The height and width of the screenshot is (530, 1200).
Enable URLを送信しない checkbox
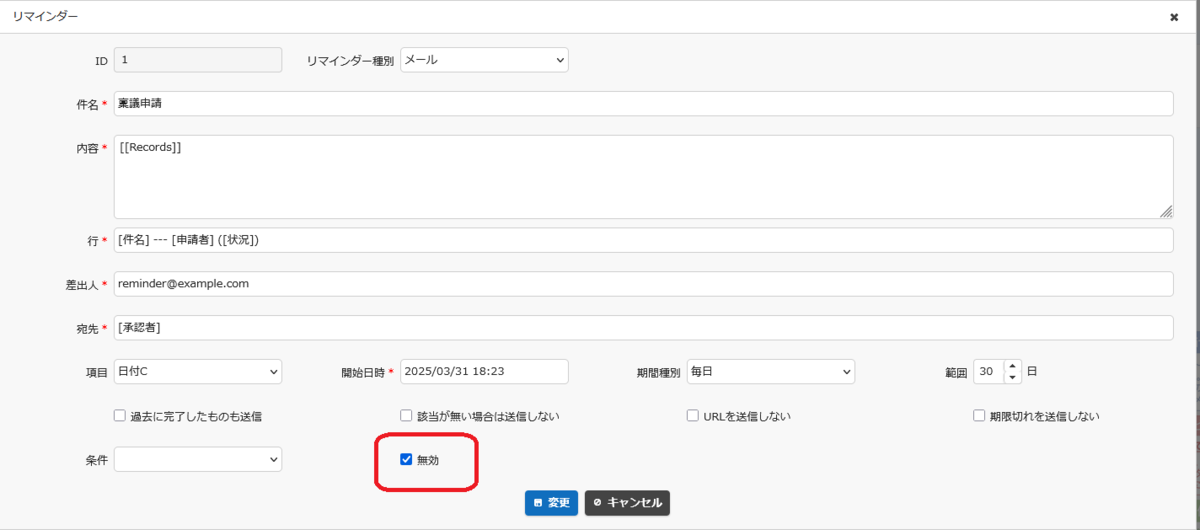(x=692, y=415)
